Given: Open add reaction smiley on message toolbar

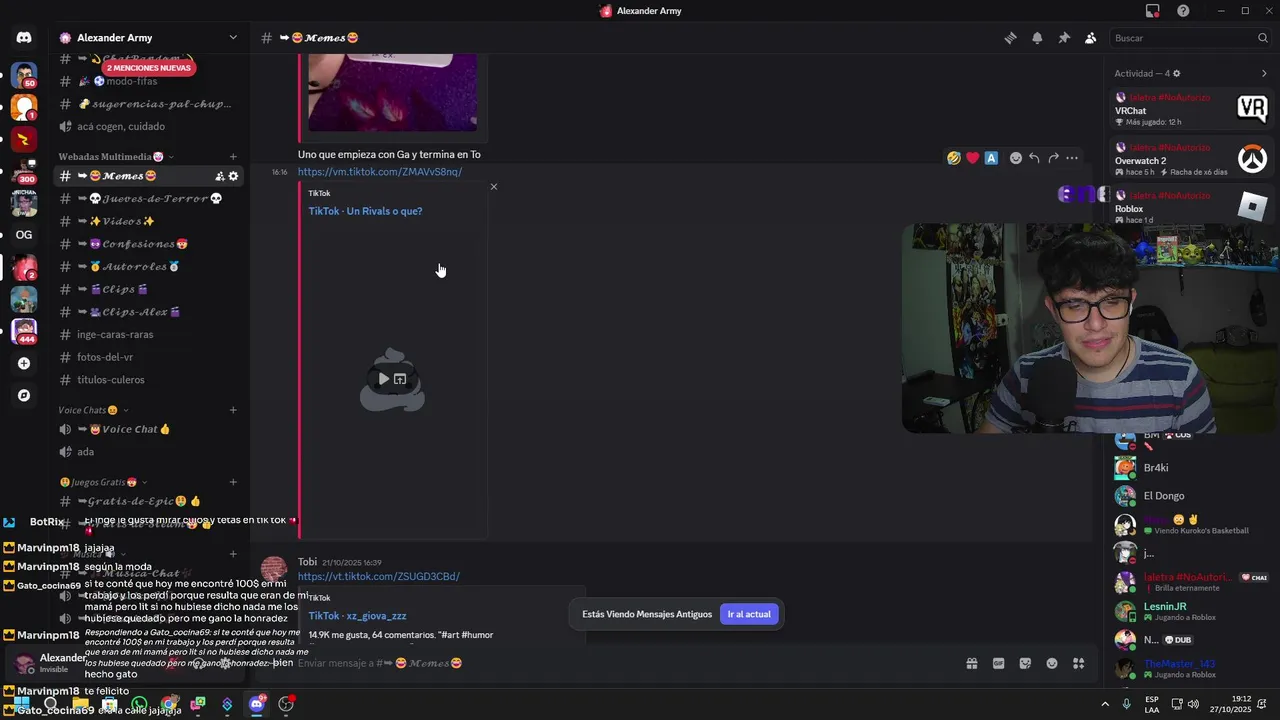Looking at the screenshot, I should (1016, 158).
